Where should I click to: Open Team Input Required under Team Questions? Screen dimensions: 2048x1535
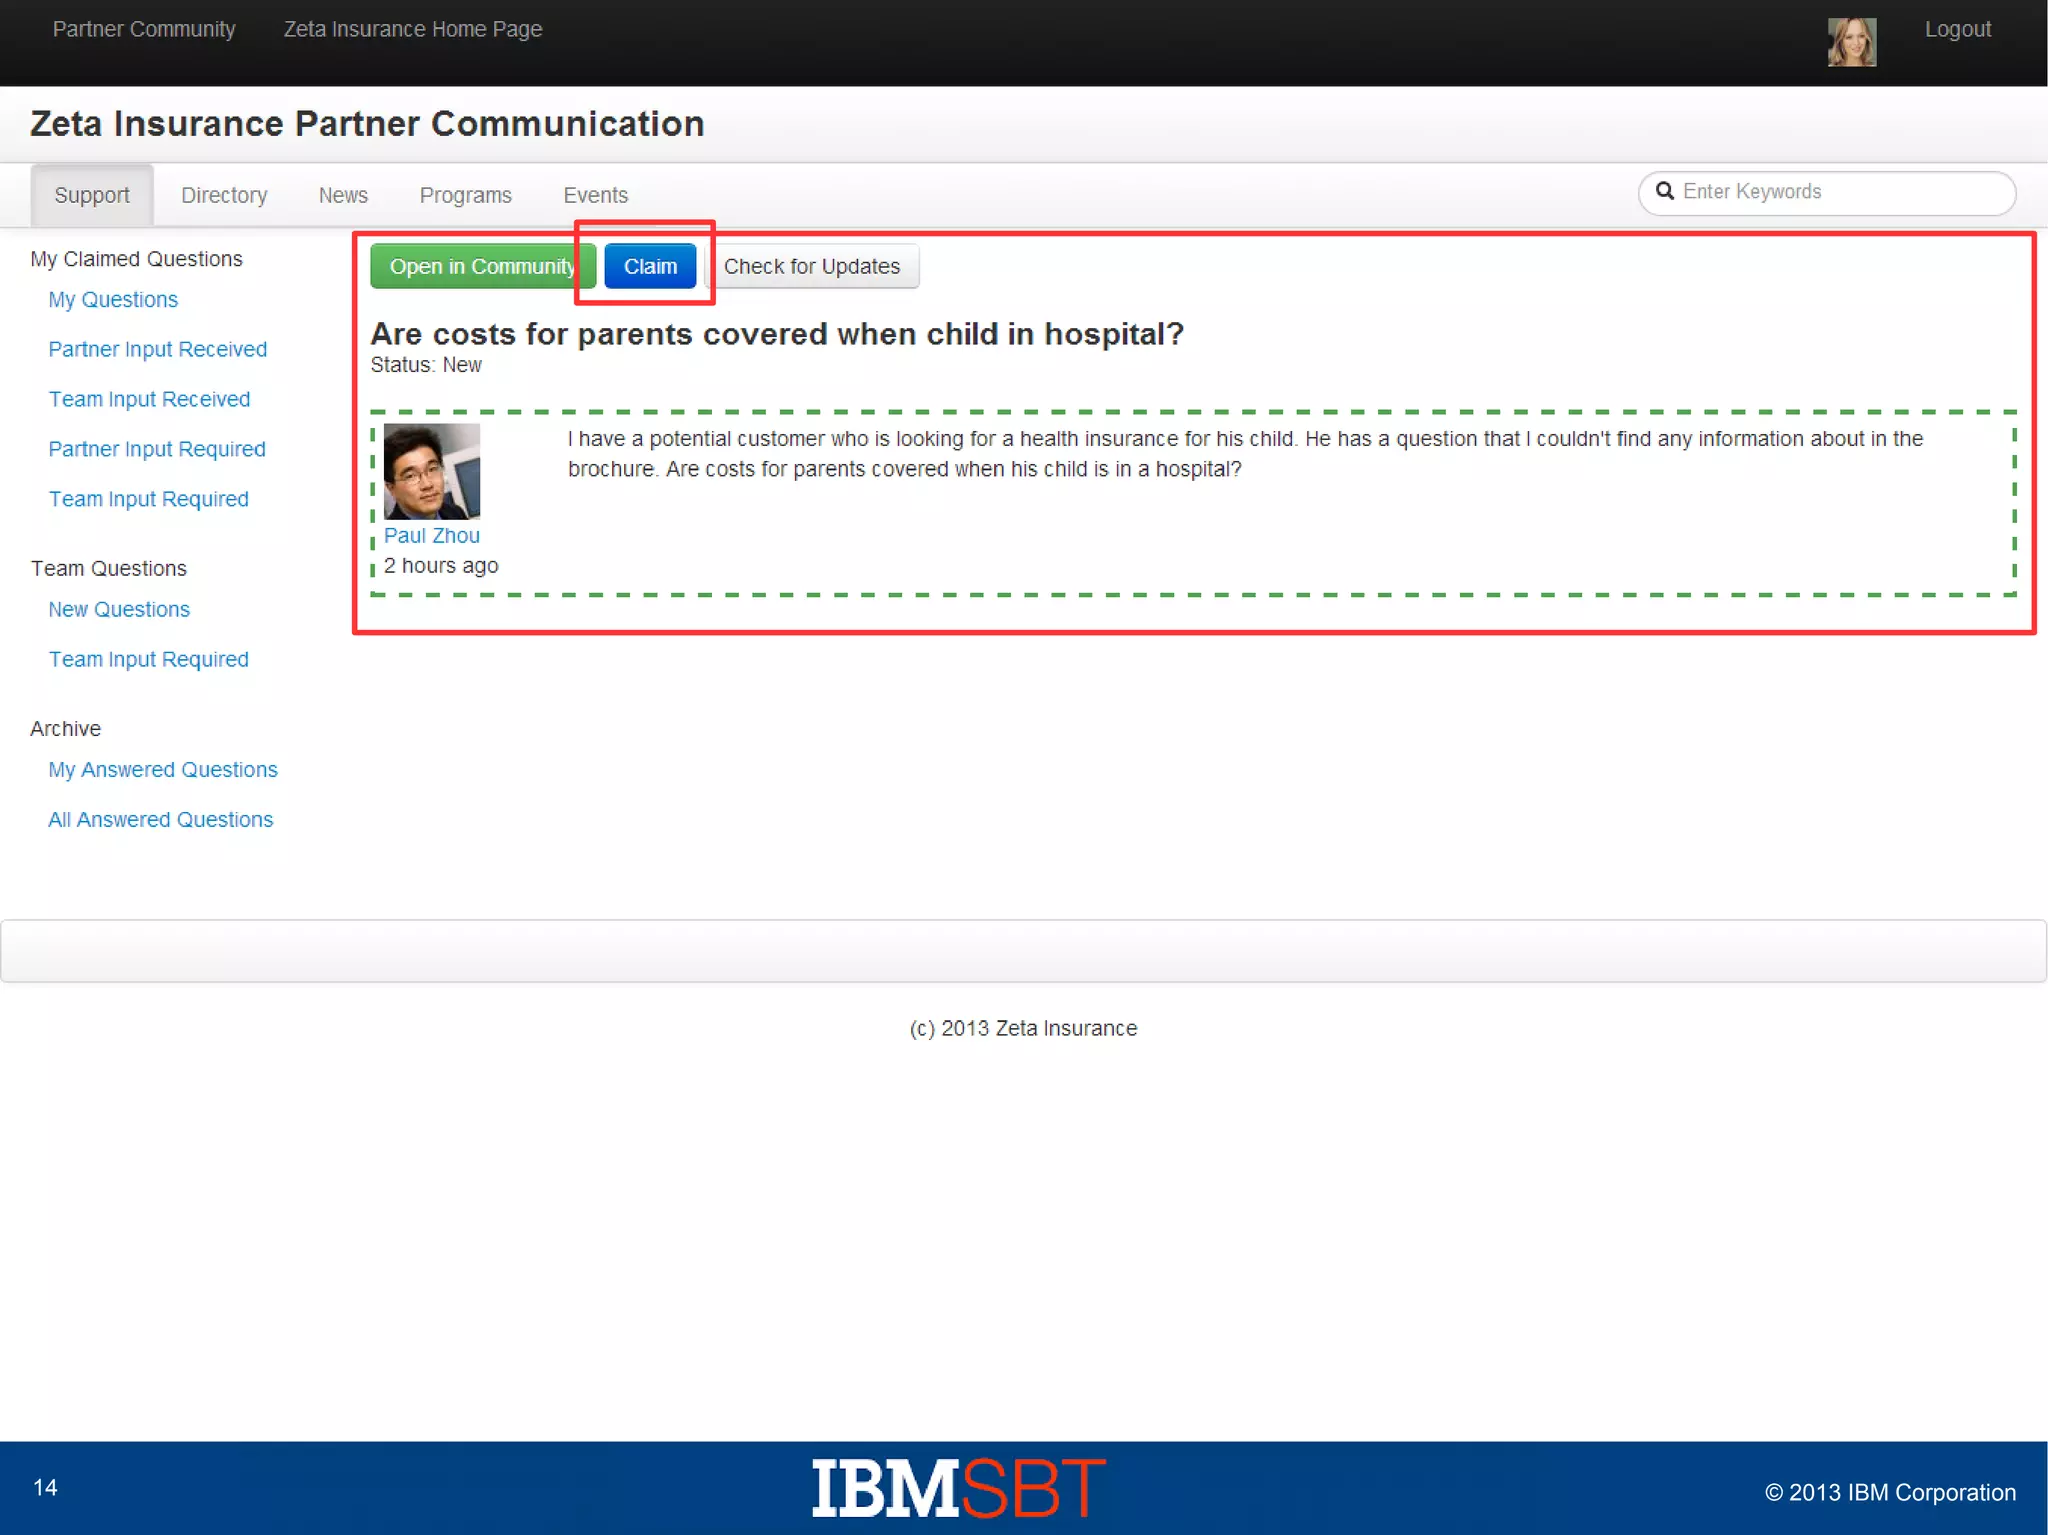(x=148, y=659)
